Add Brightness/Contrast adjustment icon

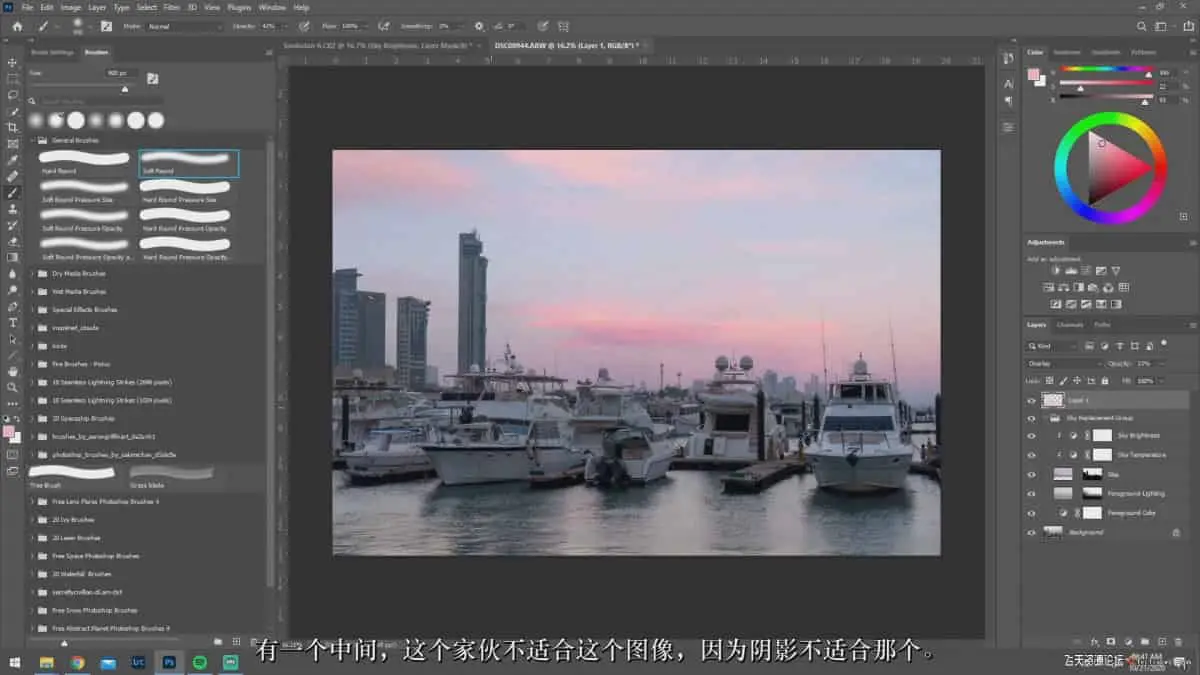1056,271
